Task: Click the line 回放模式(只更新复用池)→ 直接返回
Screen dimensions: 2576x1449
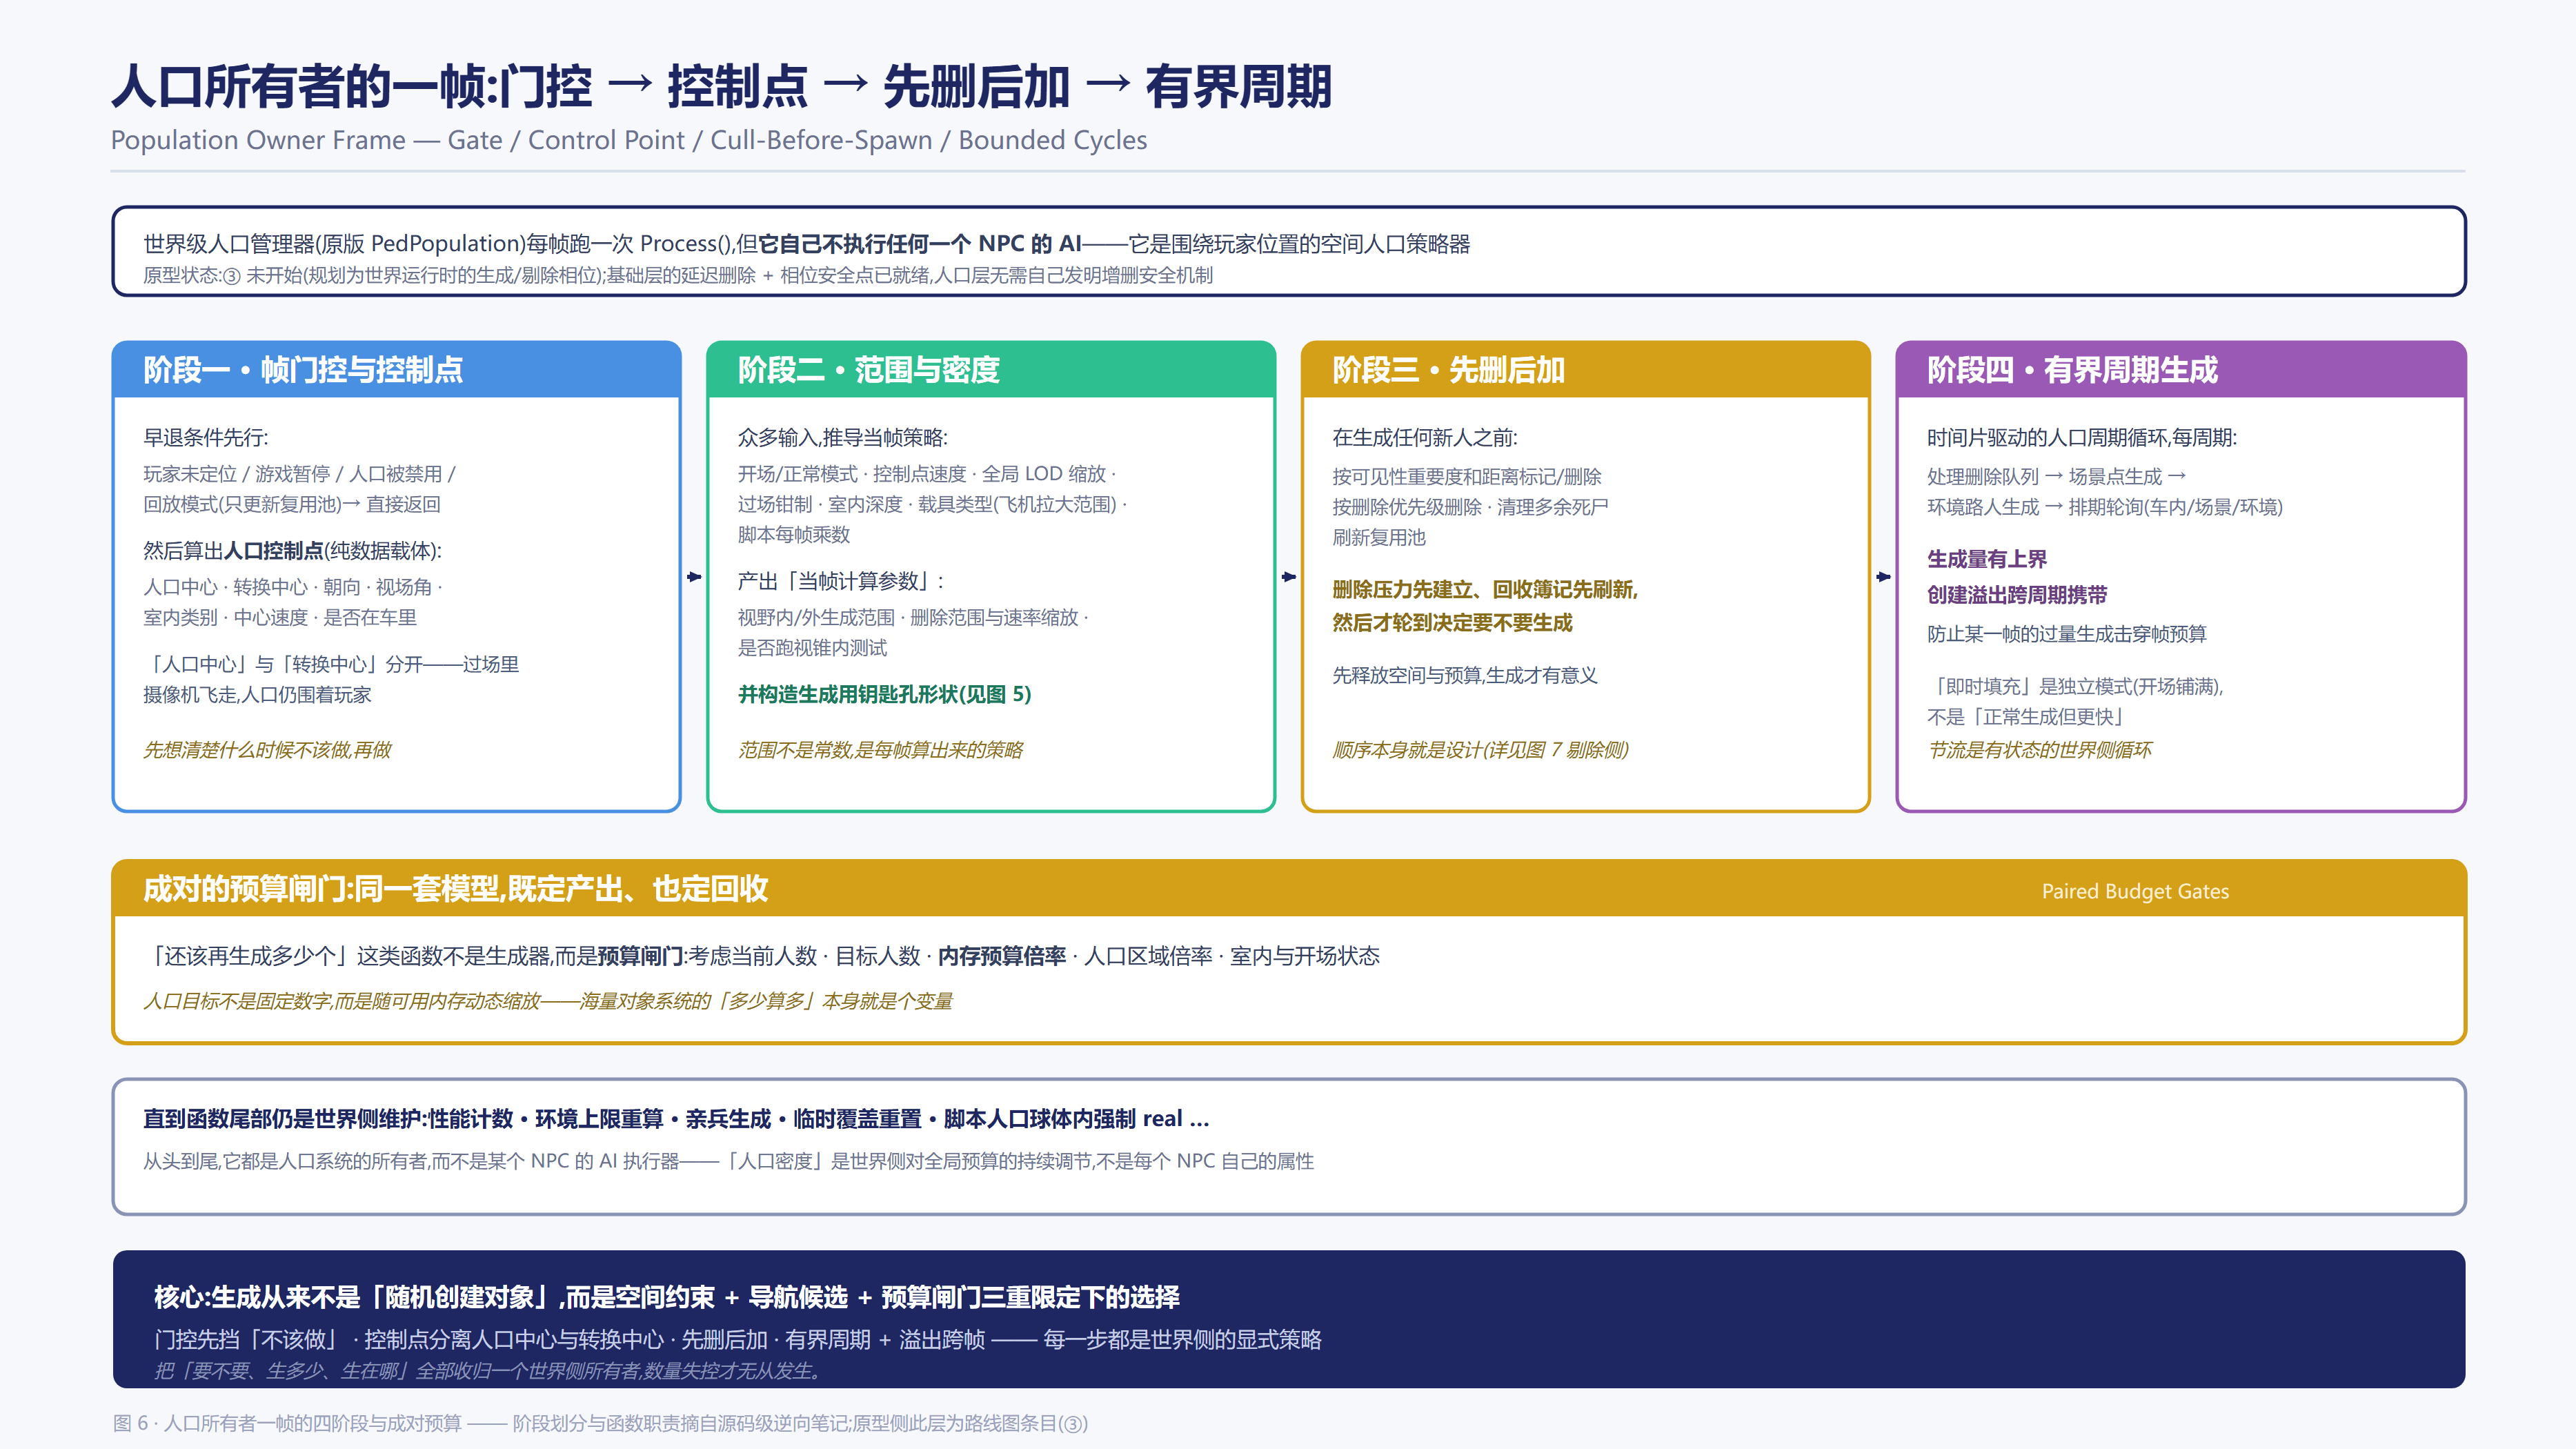Action: coord(291,505)
